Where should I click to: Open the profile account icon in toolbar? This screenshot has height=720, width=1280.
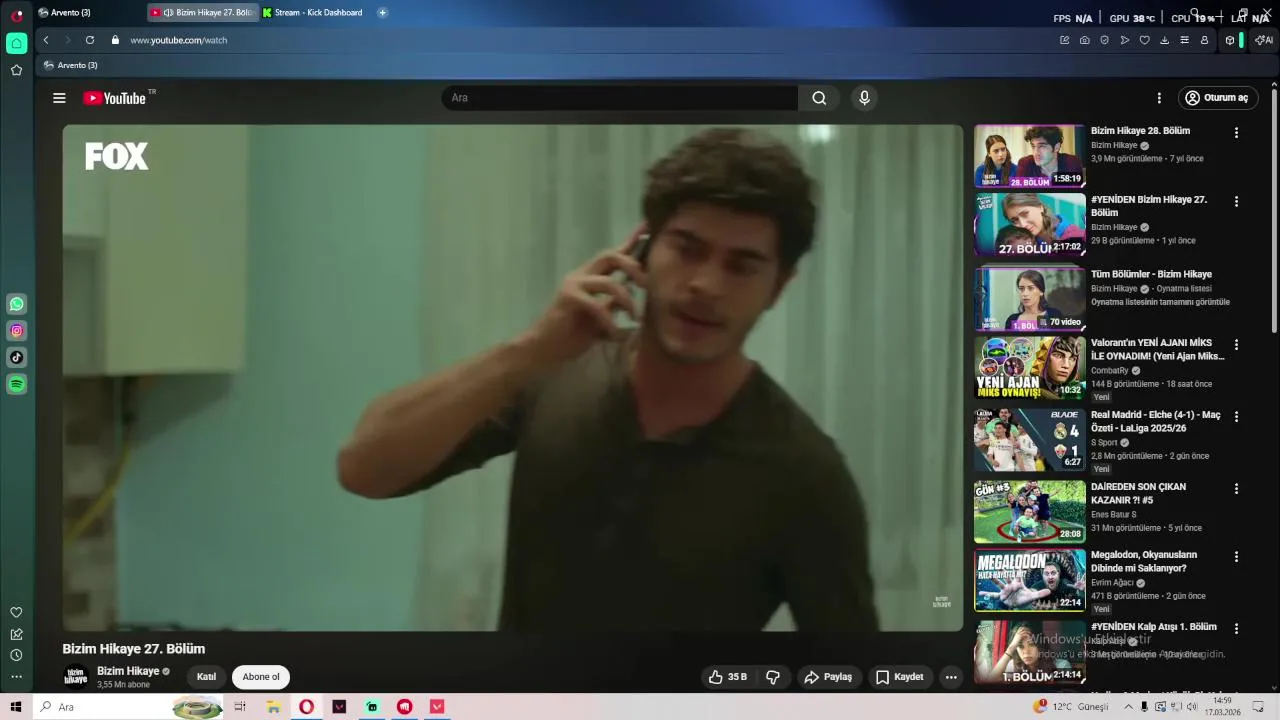(1205, 40)
